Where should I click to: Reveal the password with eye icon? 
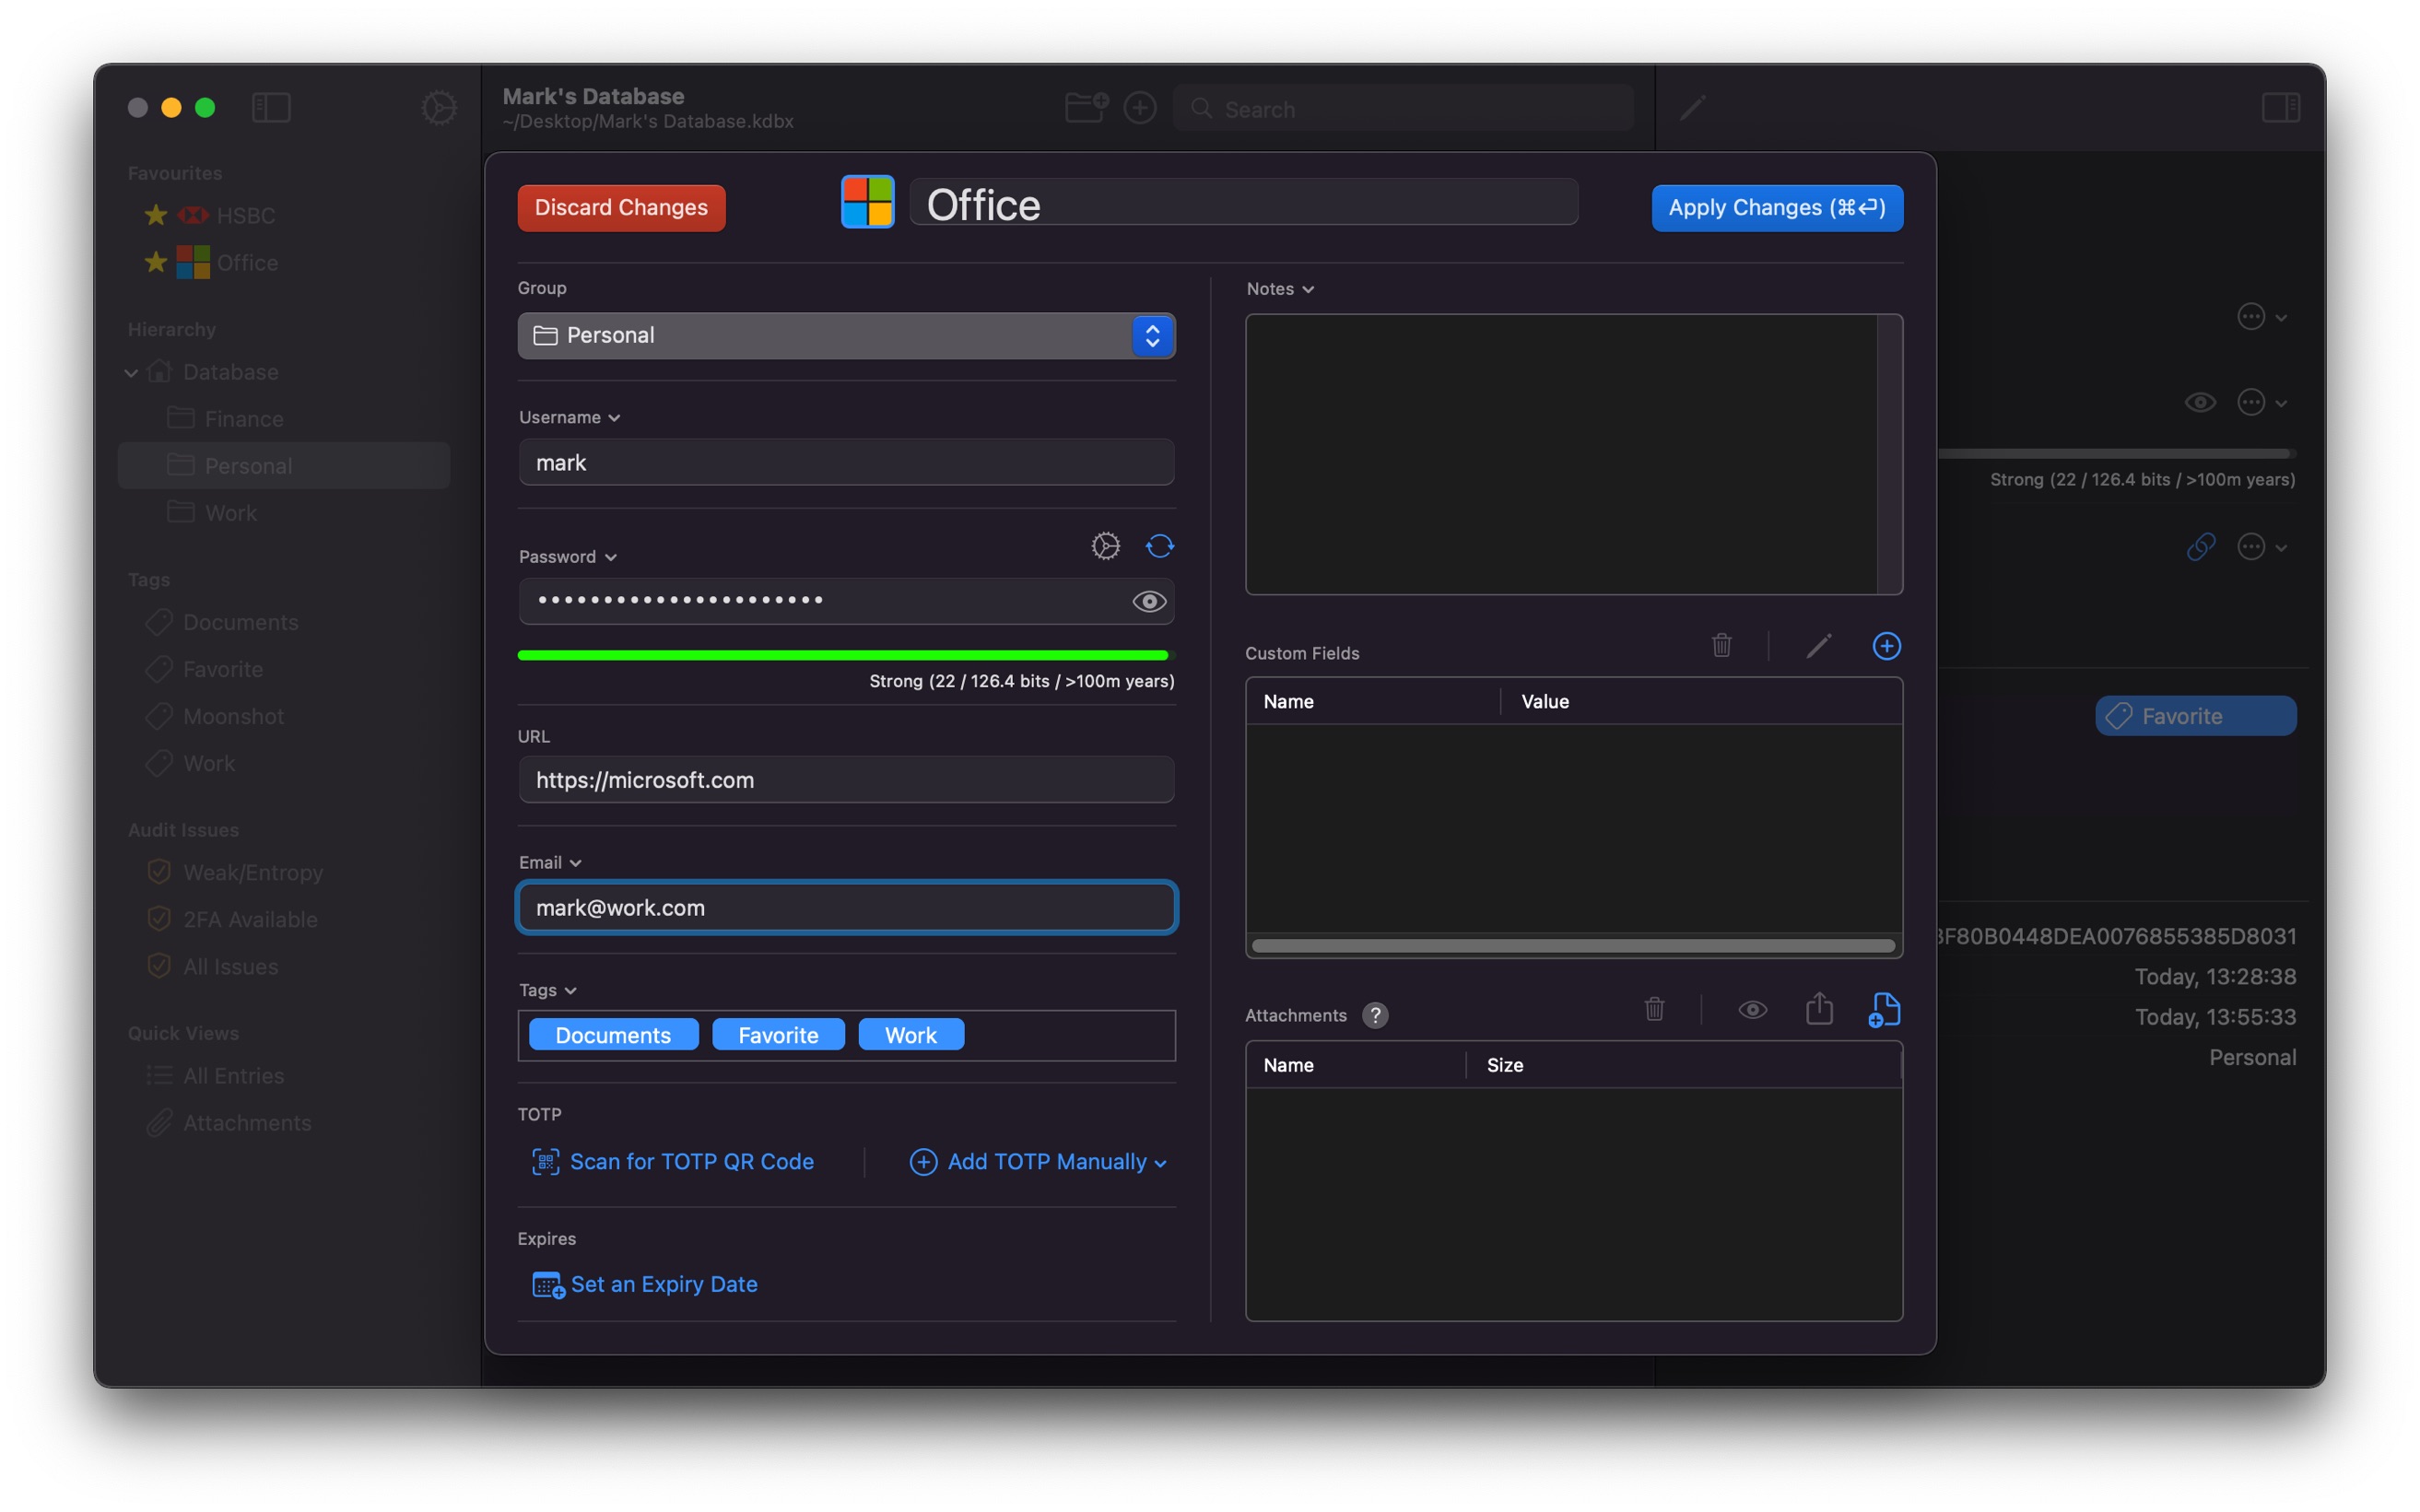point(1149,601)
